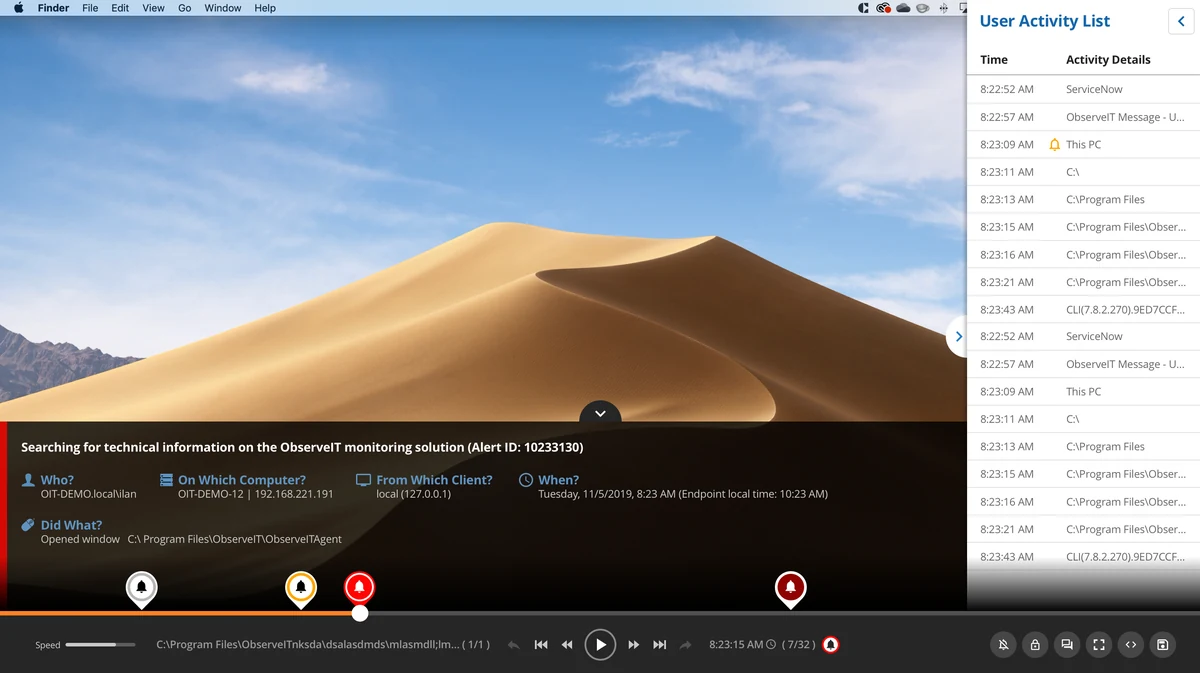Image resolution: width=1200 pixels, height=673 pixels.
Task: Open the Go menu
Action: pos(185,8)
